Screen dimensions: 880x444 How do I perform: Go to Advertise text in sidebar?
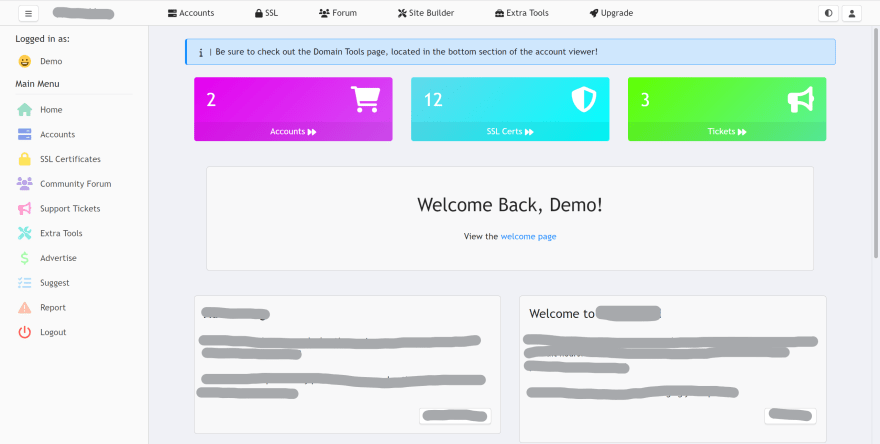coord(58,258)
